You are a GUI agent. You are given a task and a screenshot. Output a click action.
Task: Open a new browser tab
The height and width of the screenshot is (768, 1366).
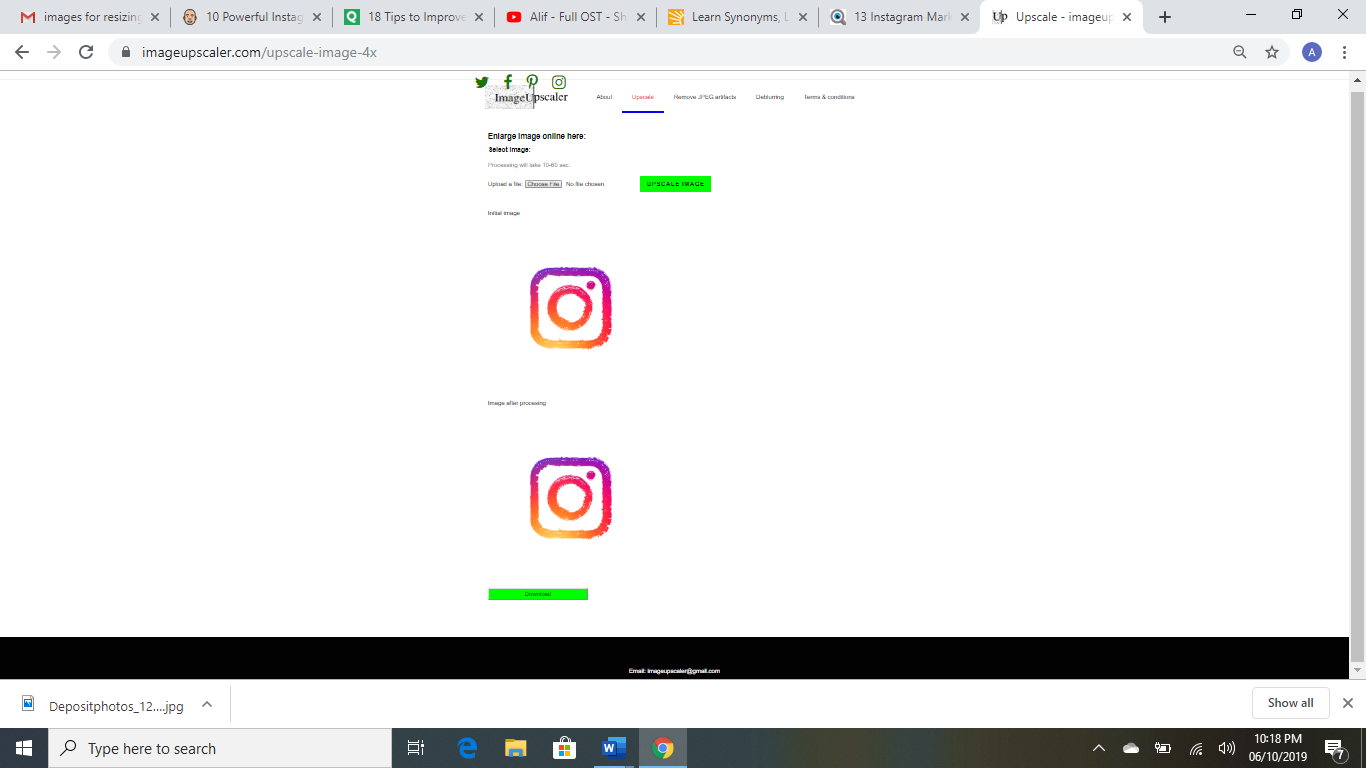coord(1164,17)
